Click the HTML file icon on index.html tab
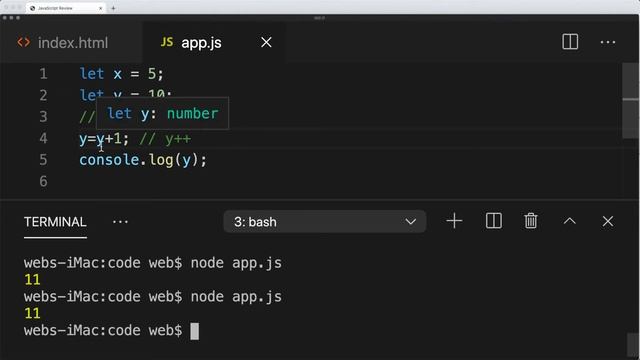The image size is (640, 360). coord(24,42)
